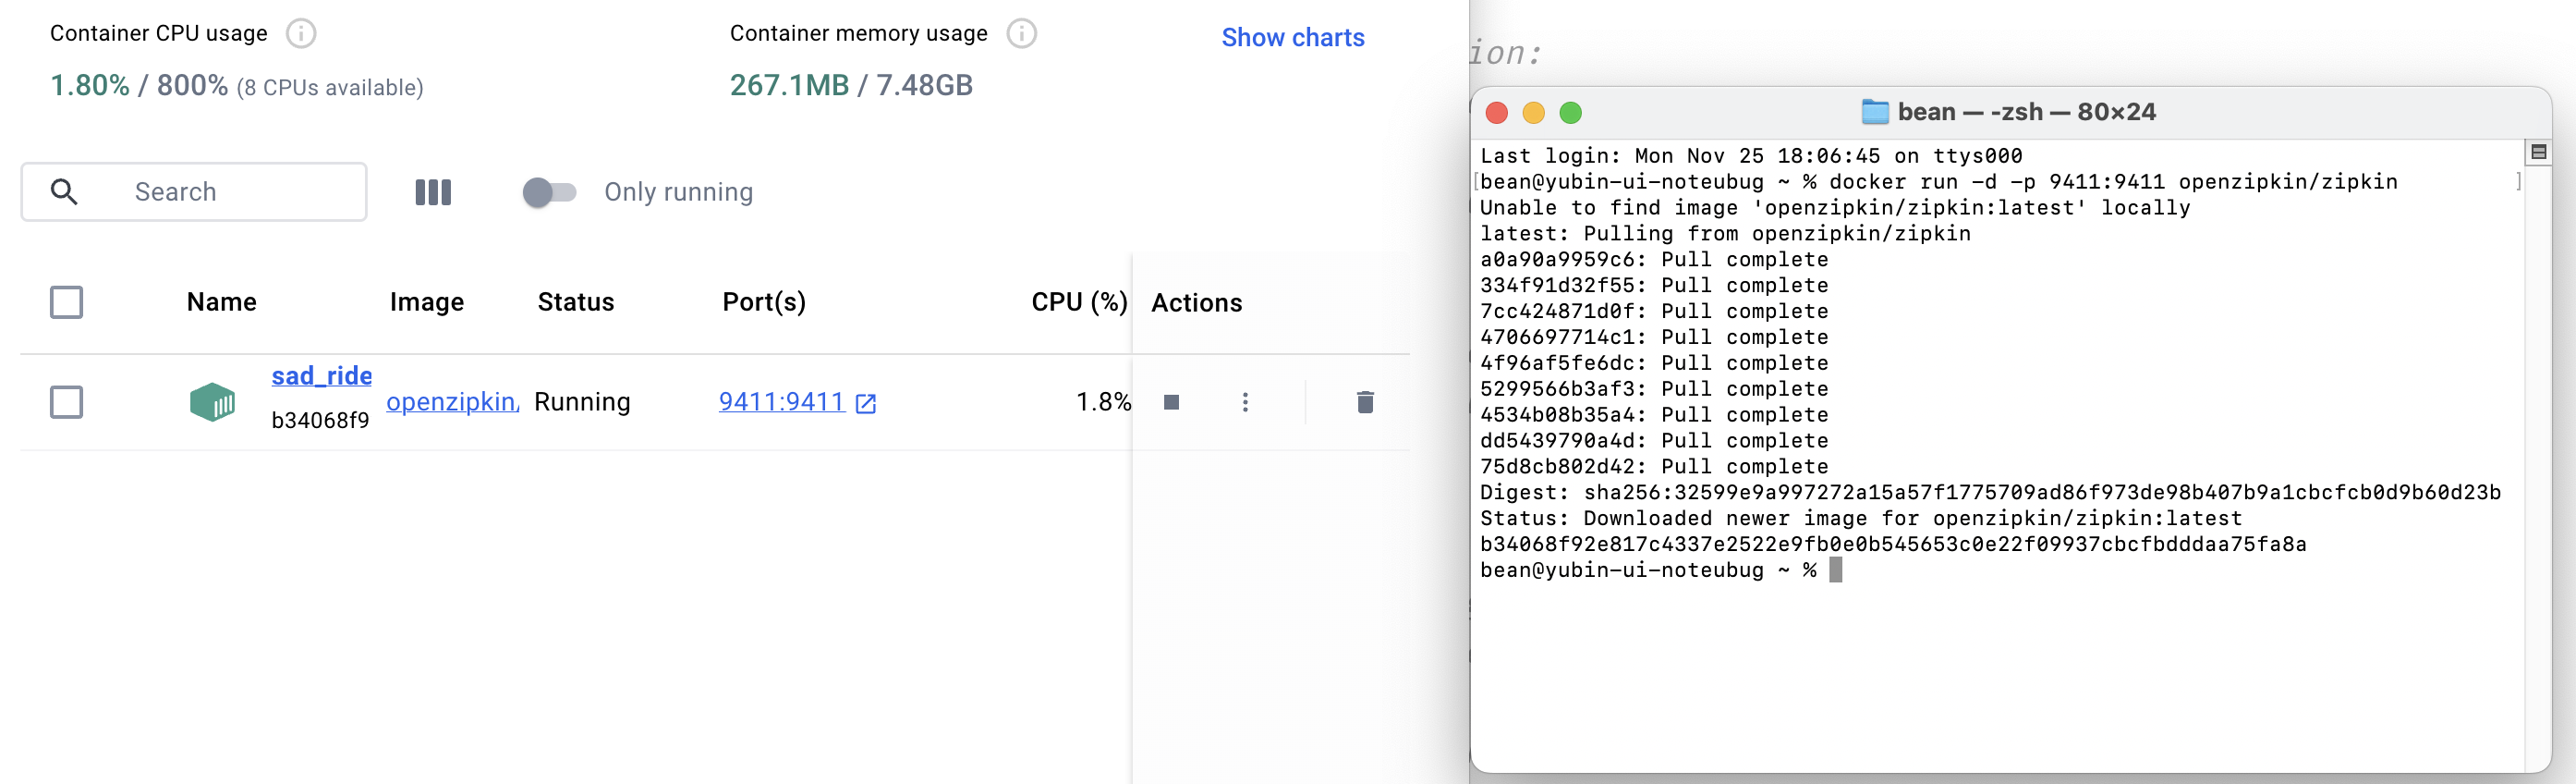Click the green terminal zoom button

(x=1570, y=113)
